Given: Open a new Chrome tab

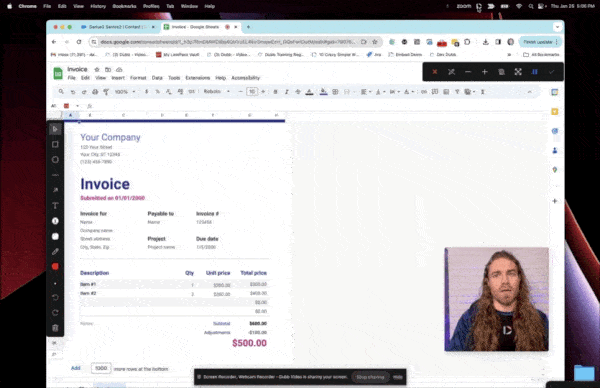Looking at the screenshot, I should tap(248, 27).
